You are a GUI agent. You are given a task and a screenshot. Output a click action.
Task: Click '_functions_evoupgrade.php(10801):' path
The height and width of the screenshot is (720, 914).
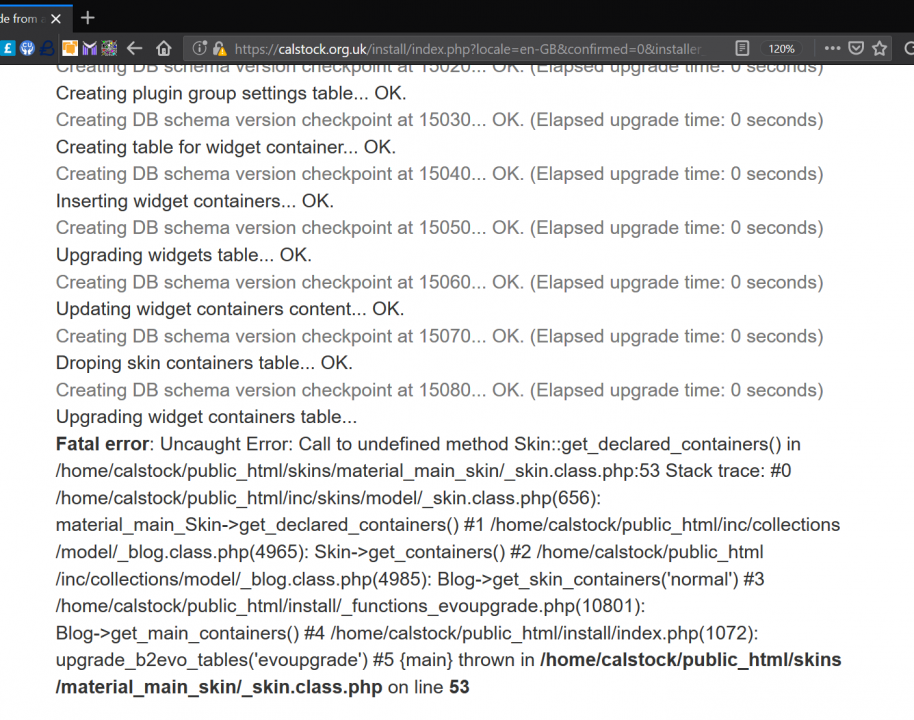click(494, 606)
